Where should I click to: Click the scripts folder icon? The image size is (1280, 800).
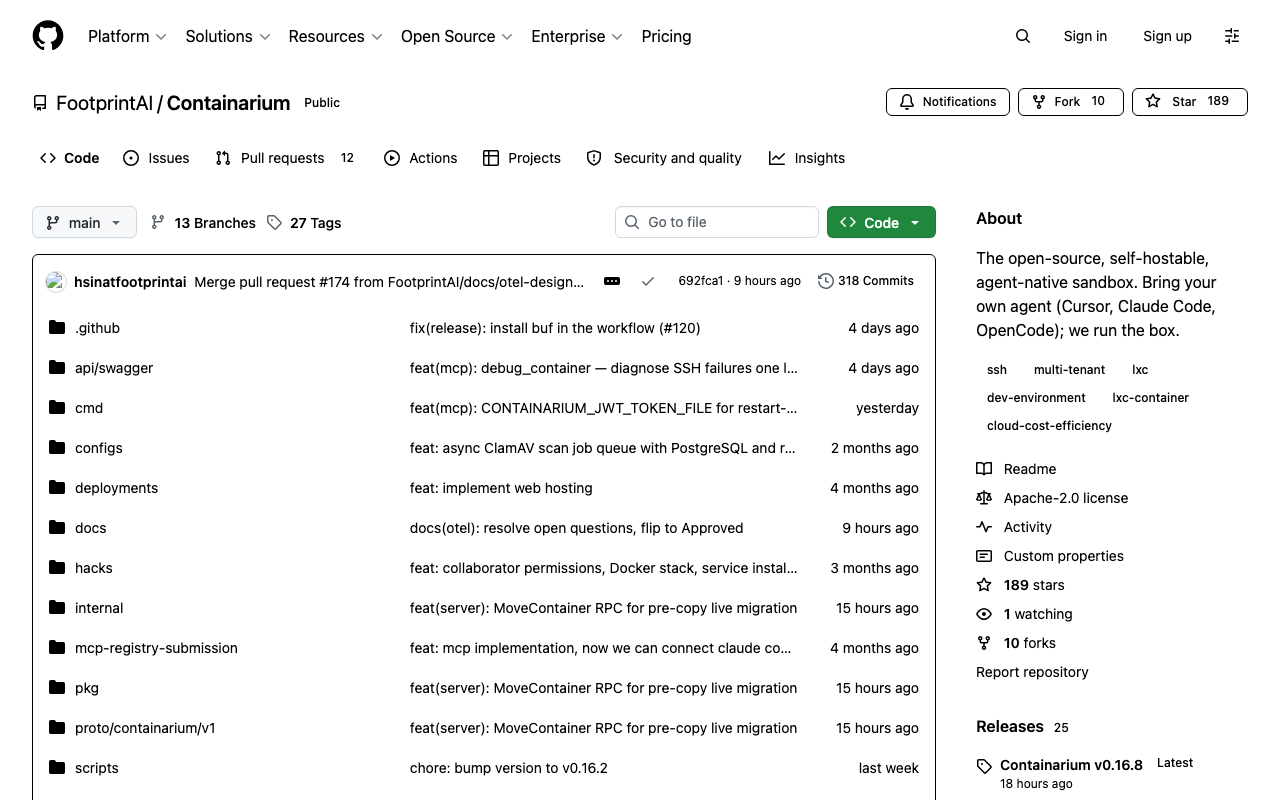(57, 767)
